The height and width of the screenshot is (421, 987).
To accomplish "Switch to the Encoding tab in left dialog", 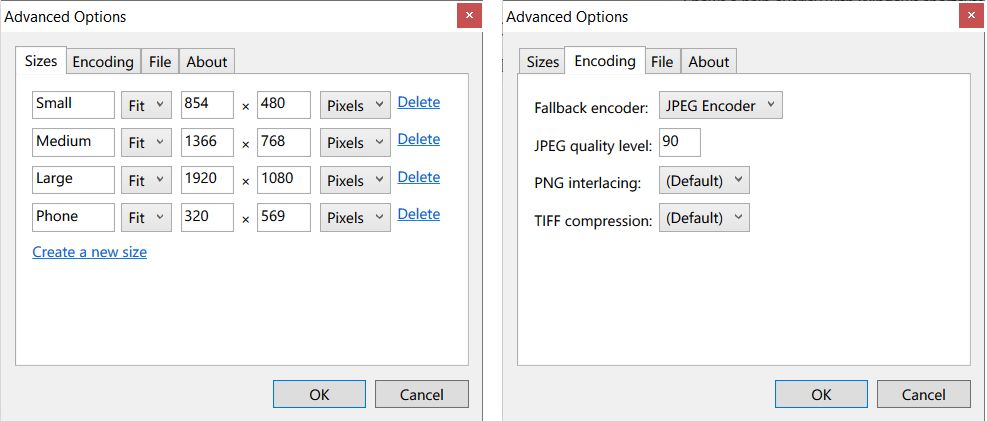I will pos(103,62).
